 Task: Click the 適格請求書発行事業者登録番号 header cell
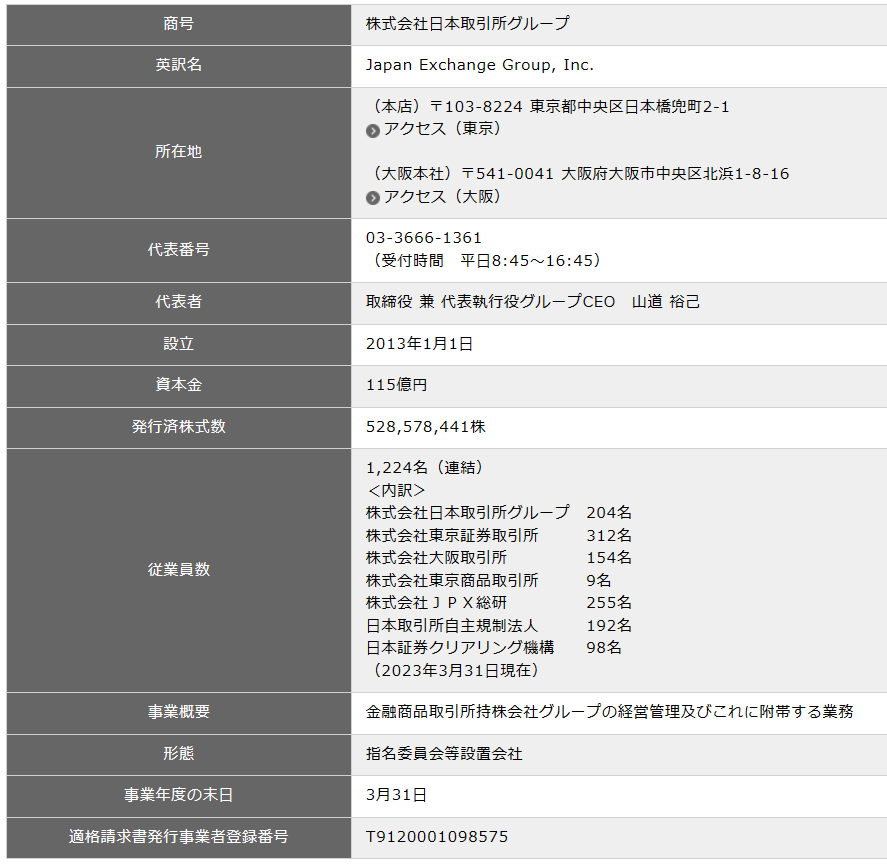point(179,837)
